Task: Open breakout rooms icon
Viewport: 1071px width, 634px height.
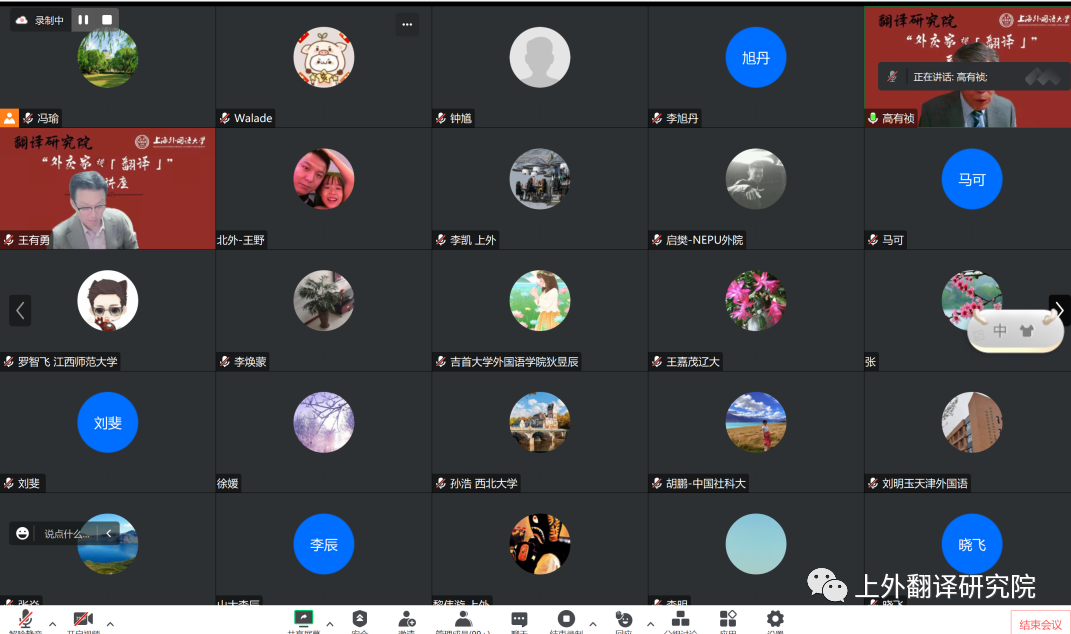Action: [680, 619]
